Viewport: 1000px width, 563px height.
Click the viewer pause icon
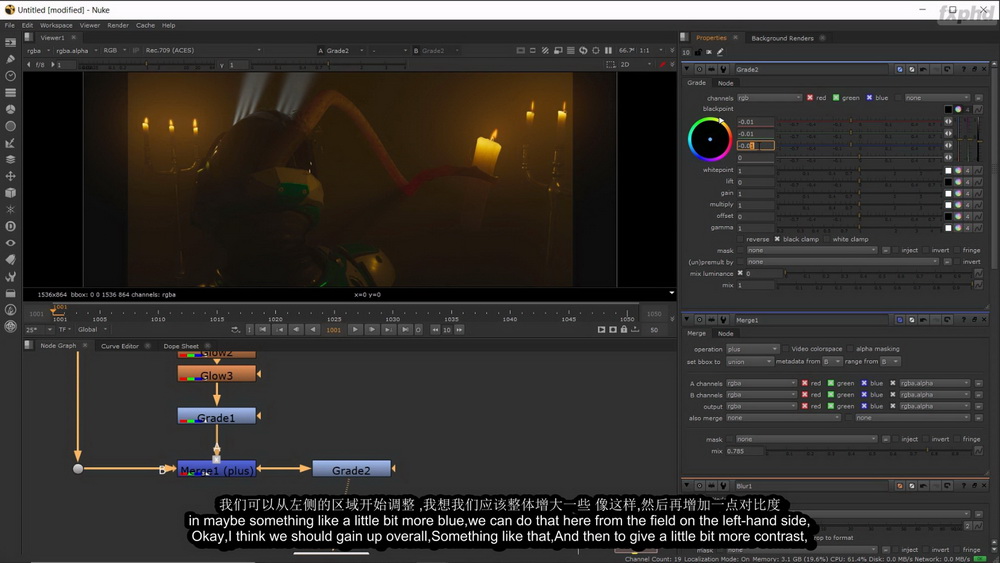click(x=608, y=50)
